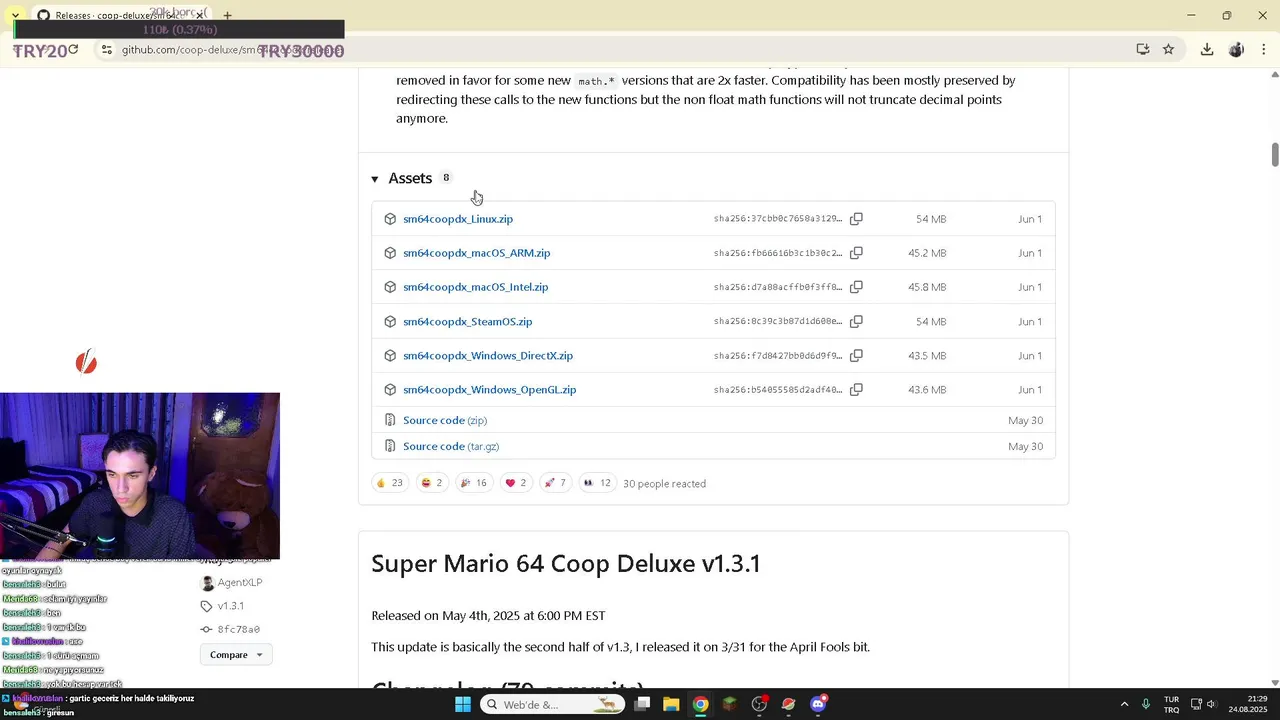
Task: Bookmark this page with the star icon
Action: (1168, 49)
